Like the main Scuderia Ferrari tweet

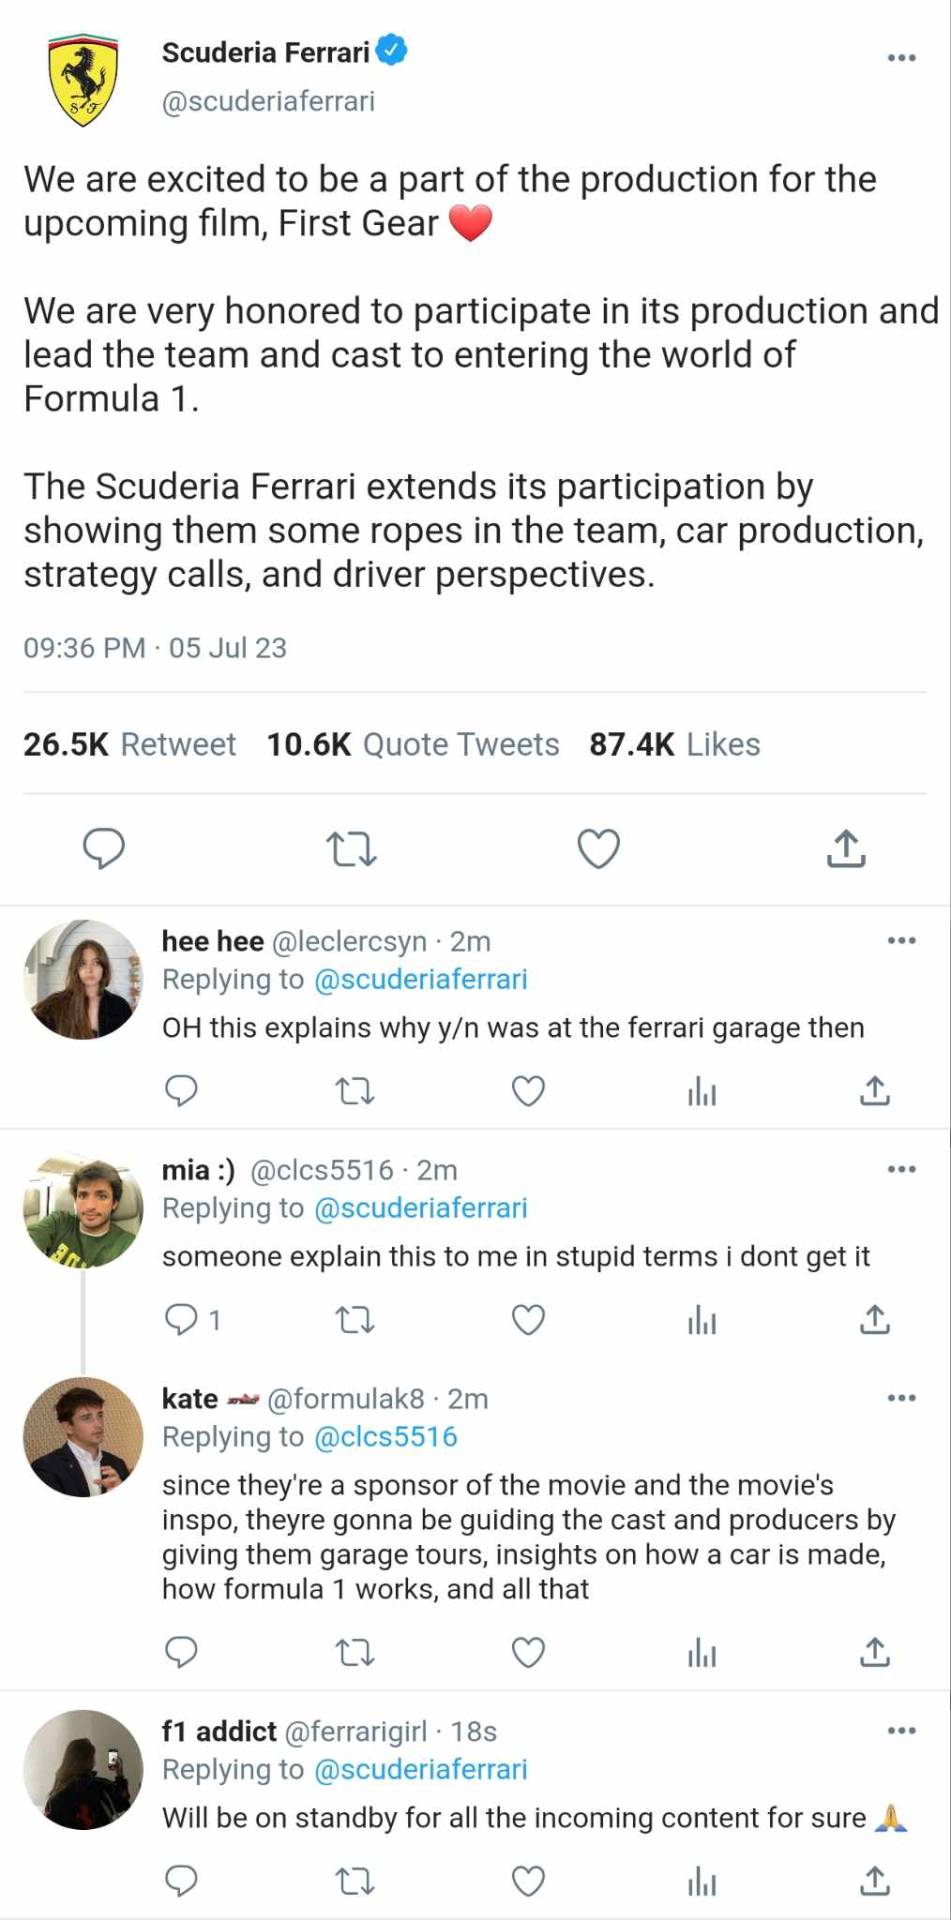598,849
